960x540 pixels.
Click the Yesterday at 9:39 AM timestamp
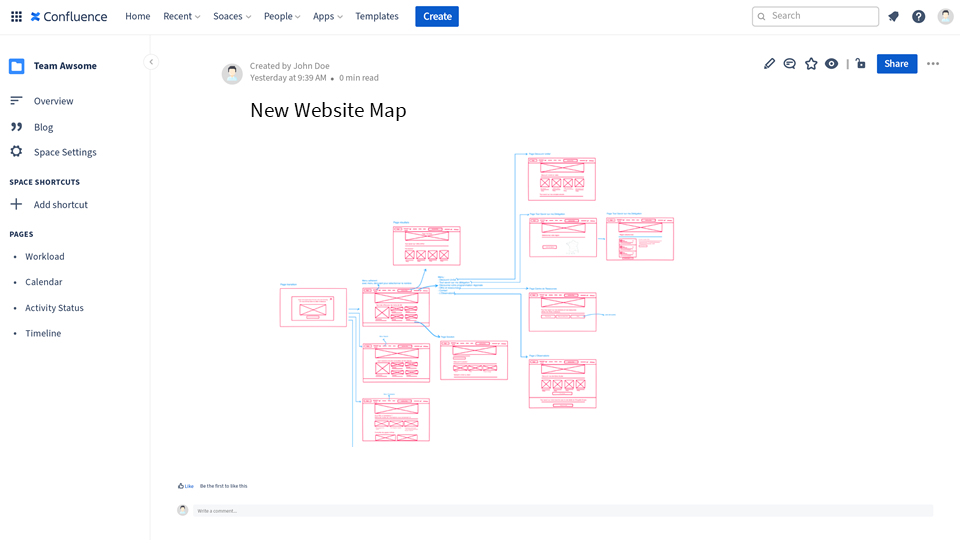tap(288, 78)
